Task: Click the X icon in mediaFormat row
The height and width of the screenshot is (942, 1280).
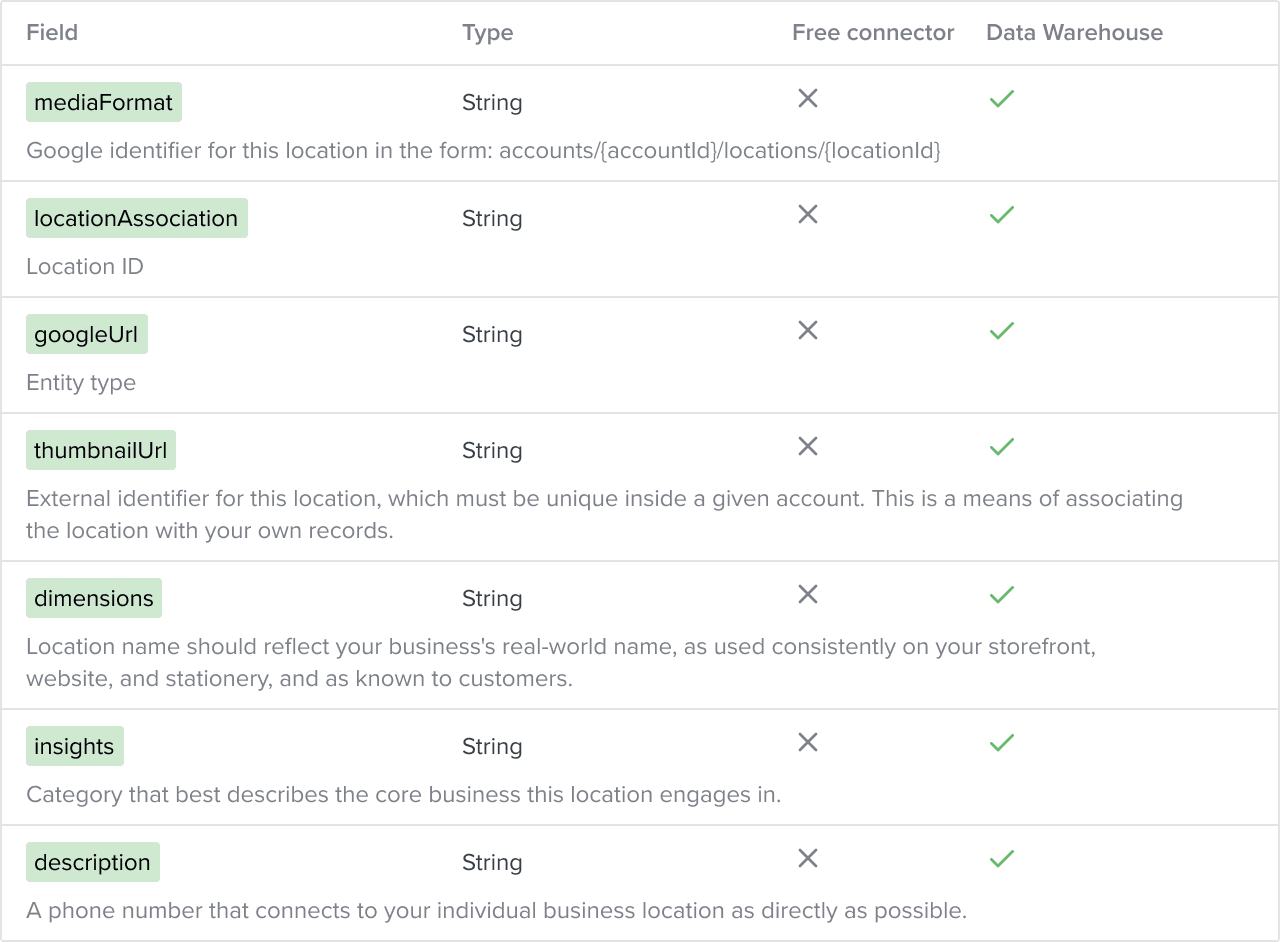Action: click(808, 98)
